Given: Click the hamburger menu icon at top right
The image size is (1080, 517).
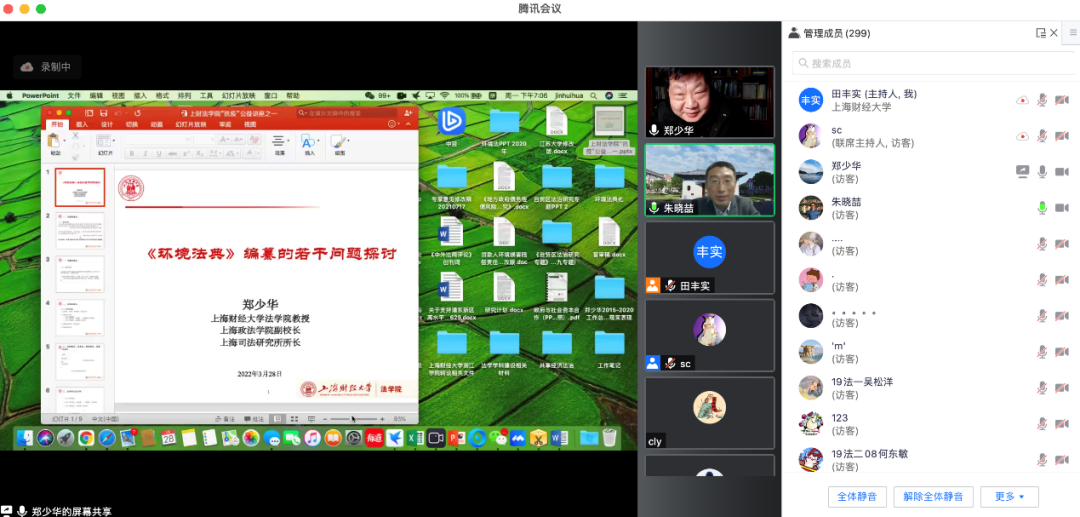Looking at the screenshot, I should click(x=1072, y=33).
